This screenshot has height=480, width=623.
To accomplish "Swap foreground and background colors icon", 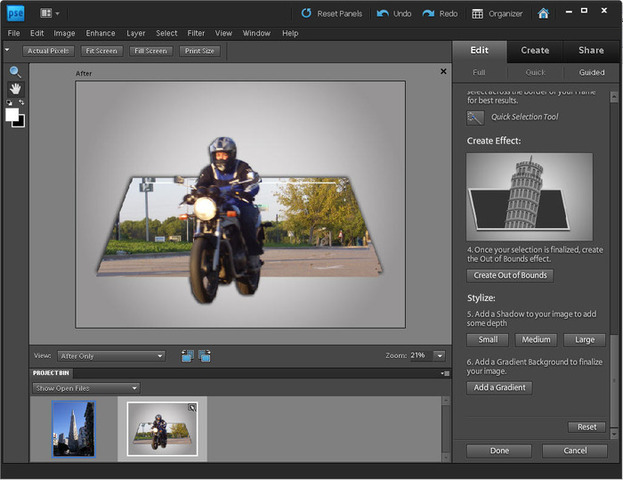I will tap(22, 102).
